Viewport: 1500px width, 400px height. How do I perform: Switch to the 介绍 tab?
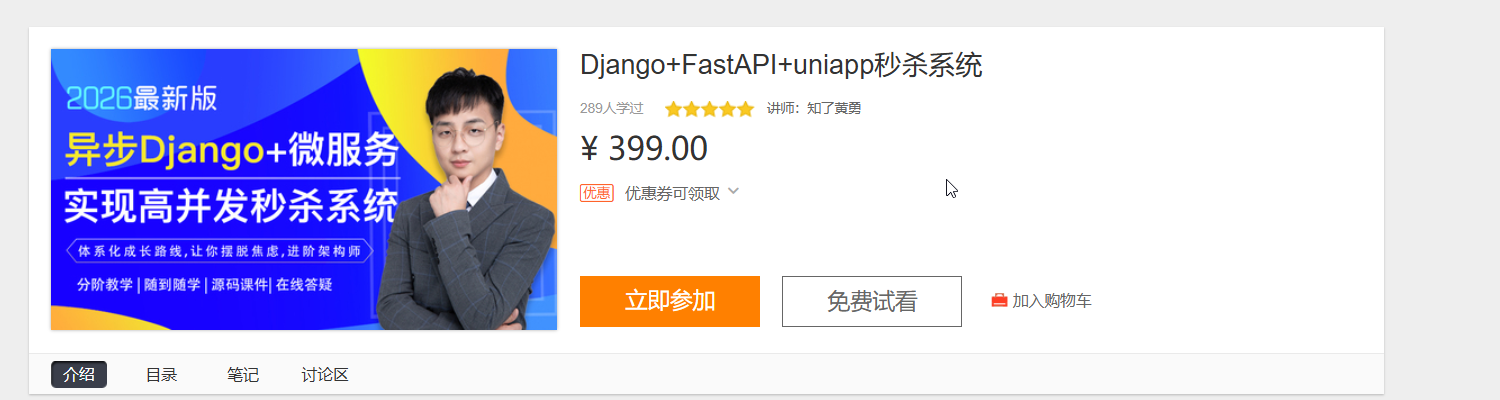(79, 375)
